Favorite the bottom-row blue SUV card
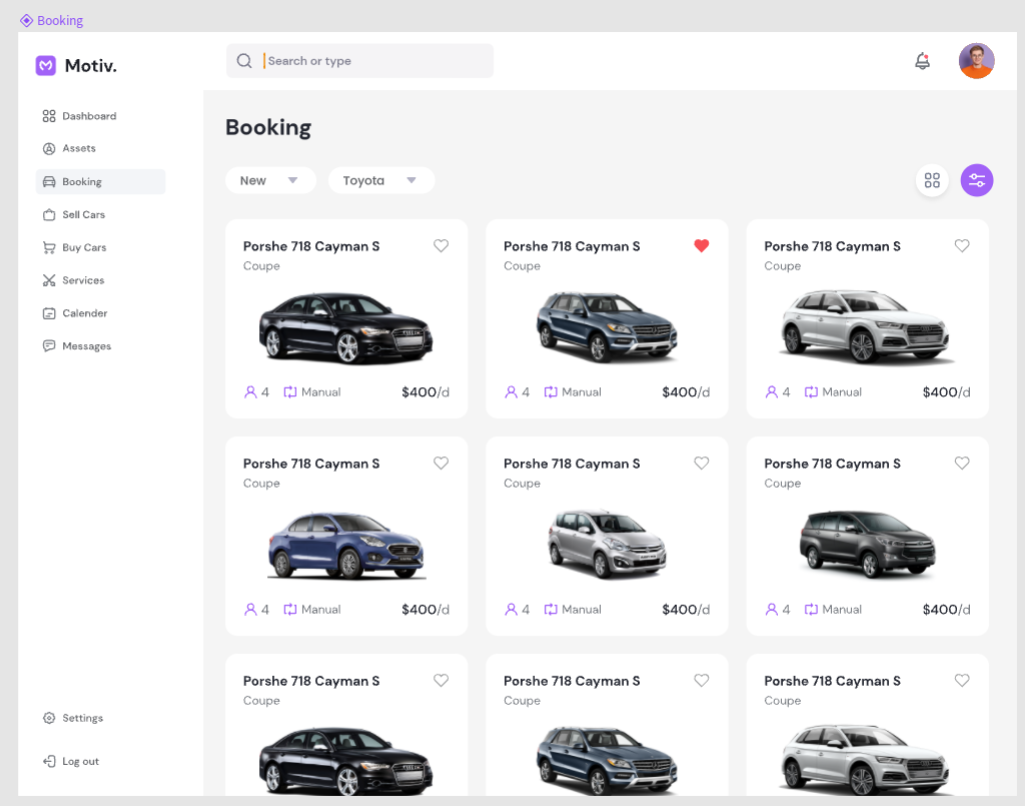 701,680
